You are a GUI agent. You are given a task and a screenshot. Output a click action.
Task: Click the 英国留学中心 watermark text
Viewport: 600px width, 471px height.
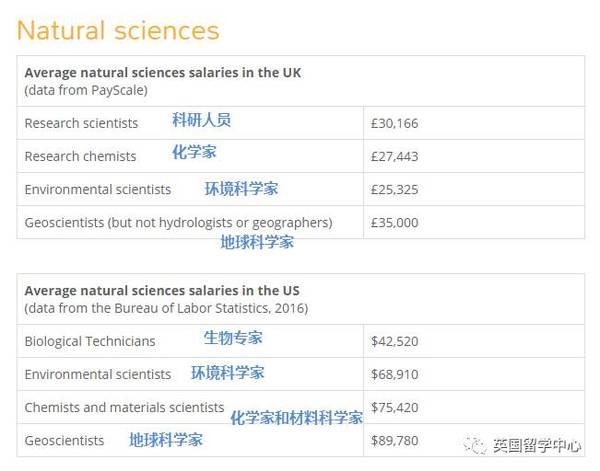537,446
